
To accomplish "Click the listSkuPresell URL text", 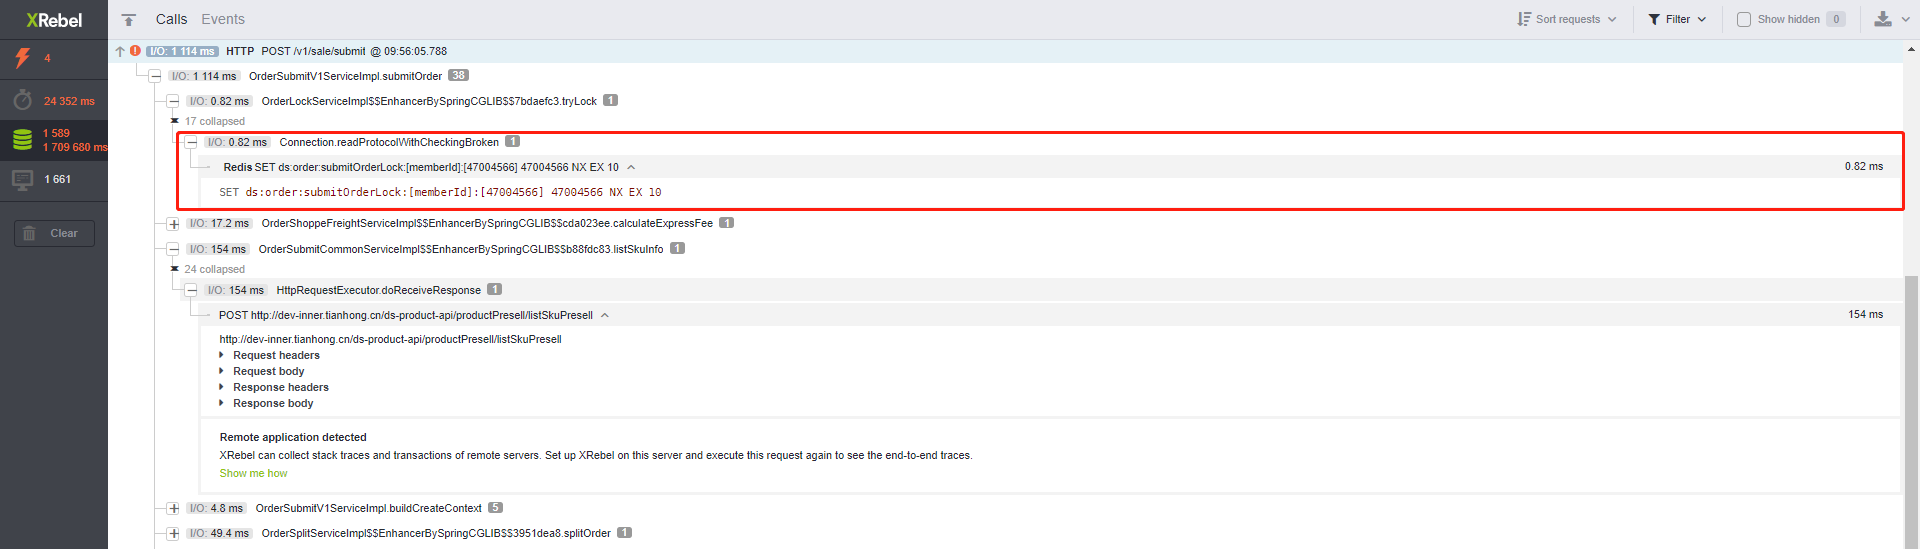I will click(390, 339).
